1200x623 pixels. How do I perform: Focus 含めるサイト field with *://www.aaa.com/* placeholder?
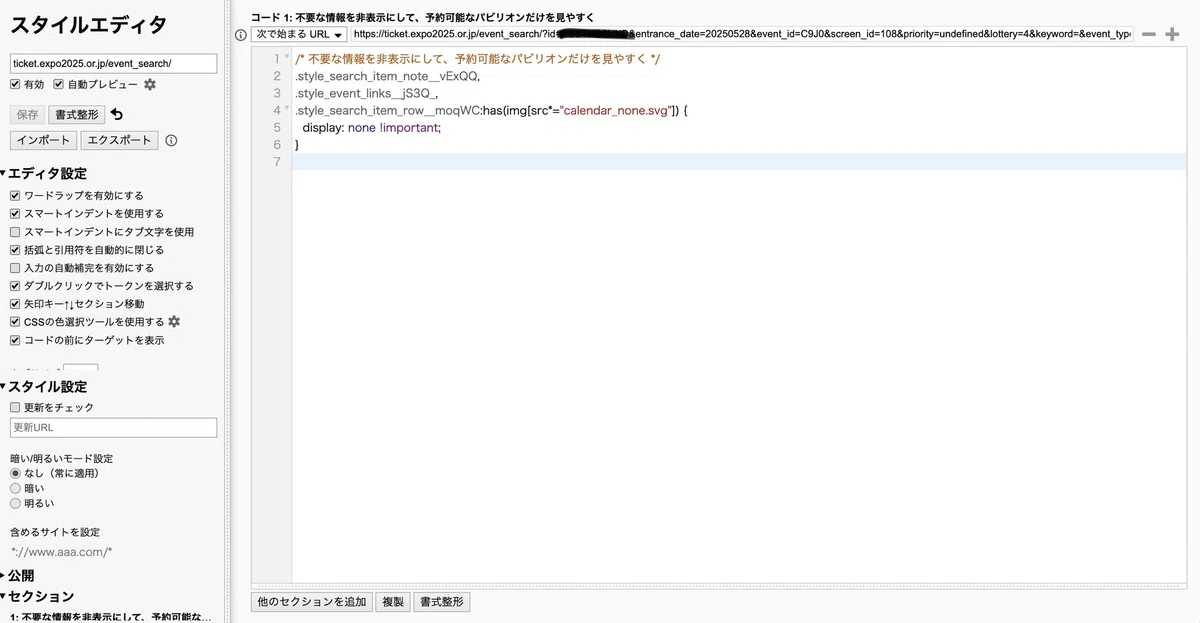[x=113, y=552]
